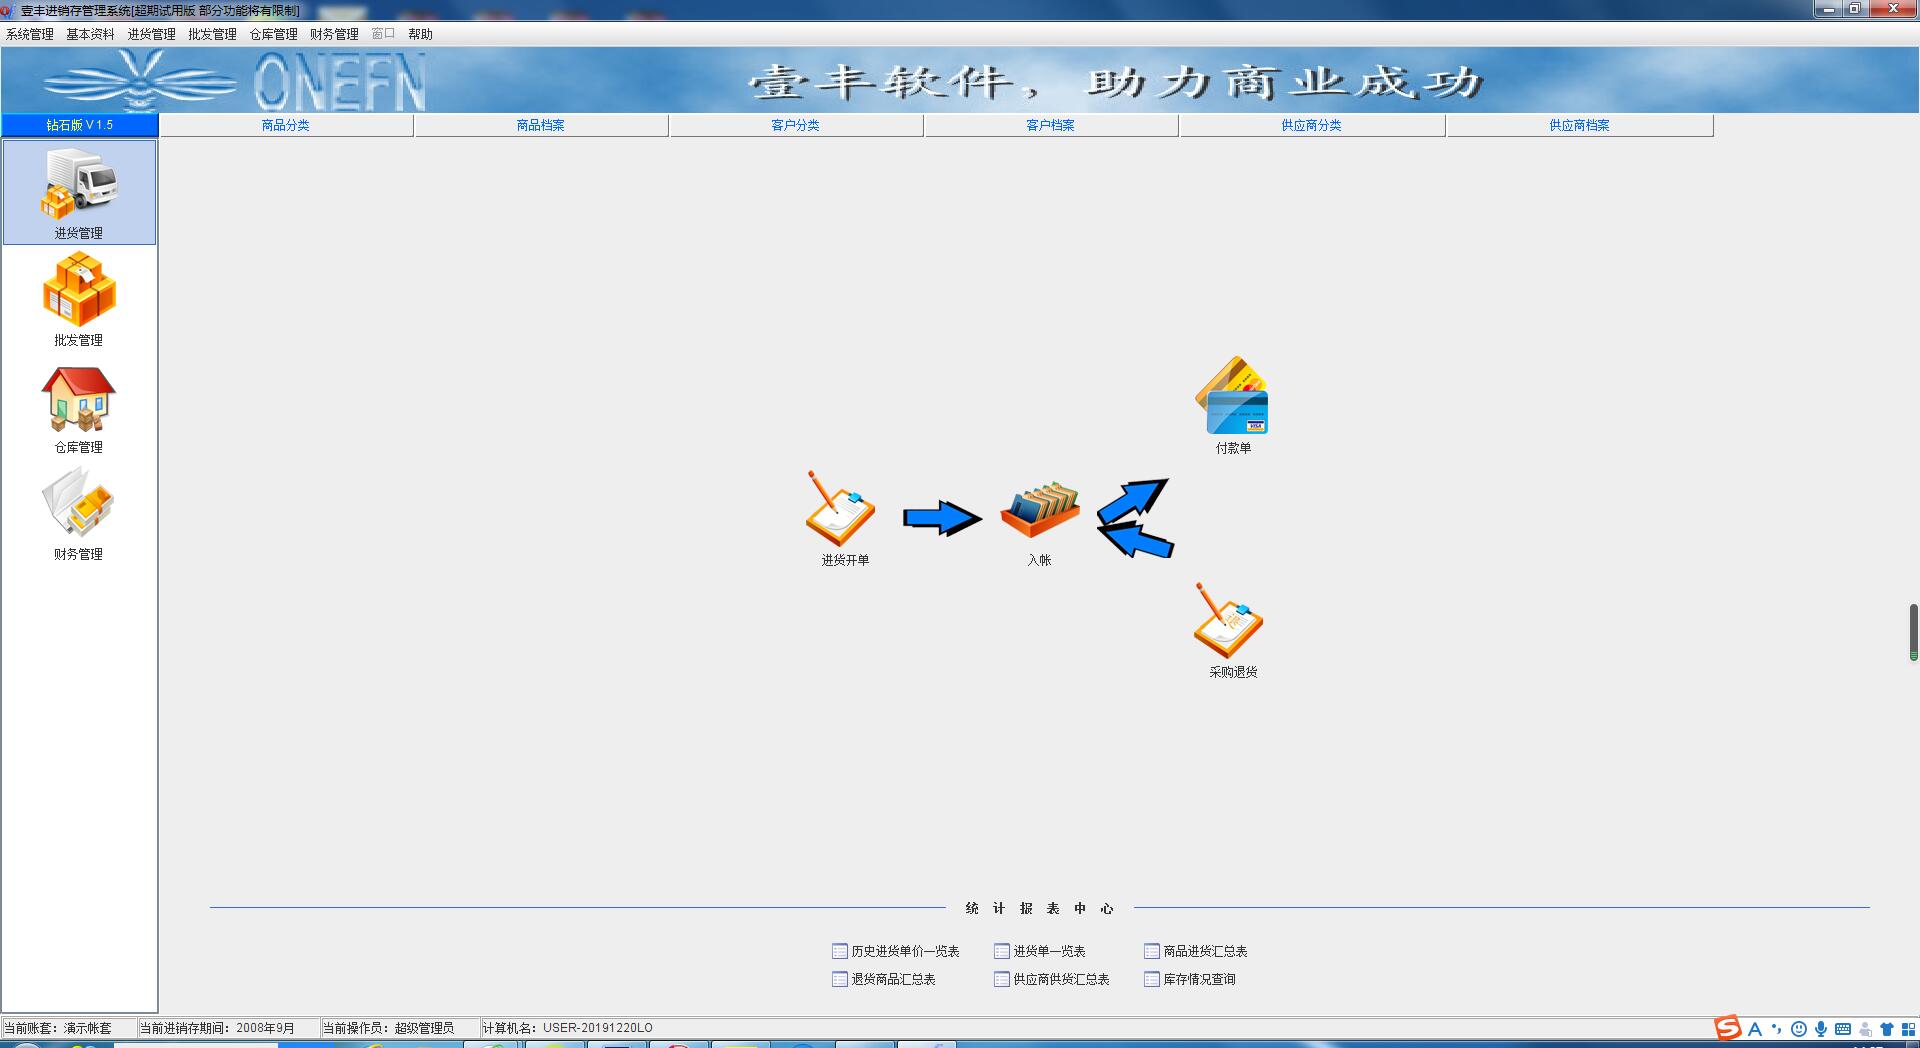Click the 钻石版 V1.5 sidebar header
The height and width of the screenshot is (1048, 1920).
click(x=80, y=125)
